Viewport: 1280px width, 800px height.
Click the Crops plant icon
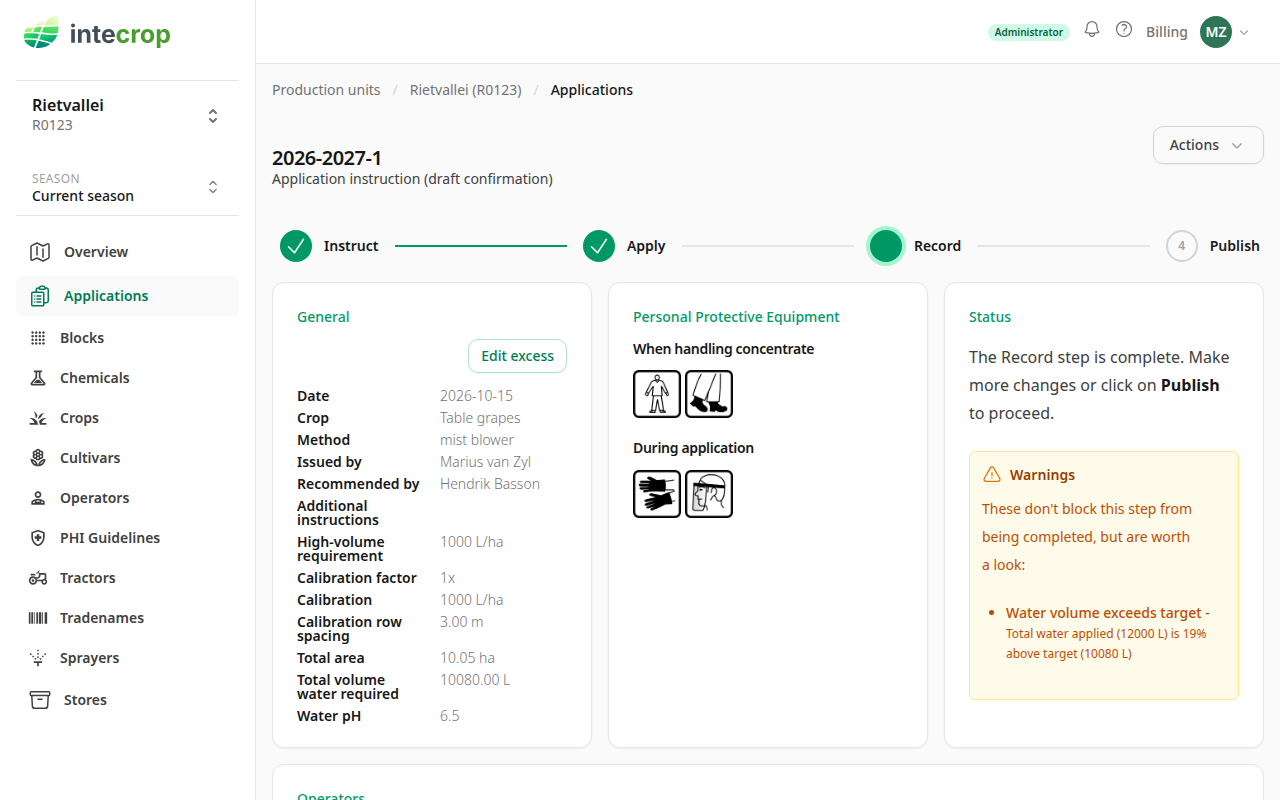38,418
